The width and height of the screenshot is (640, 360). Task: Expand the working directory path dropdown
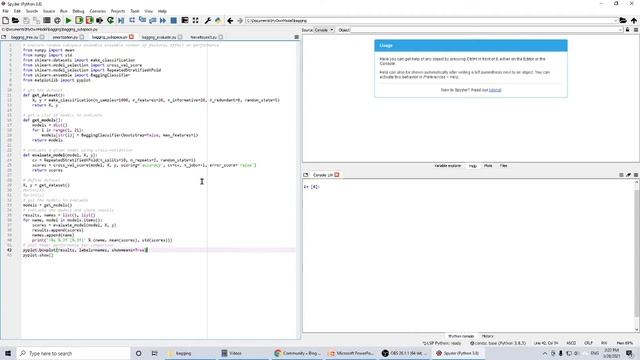click(615, 20)
